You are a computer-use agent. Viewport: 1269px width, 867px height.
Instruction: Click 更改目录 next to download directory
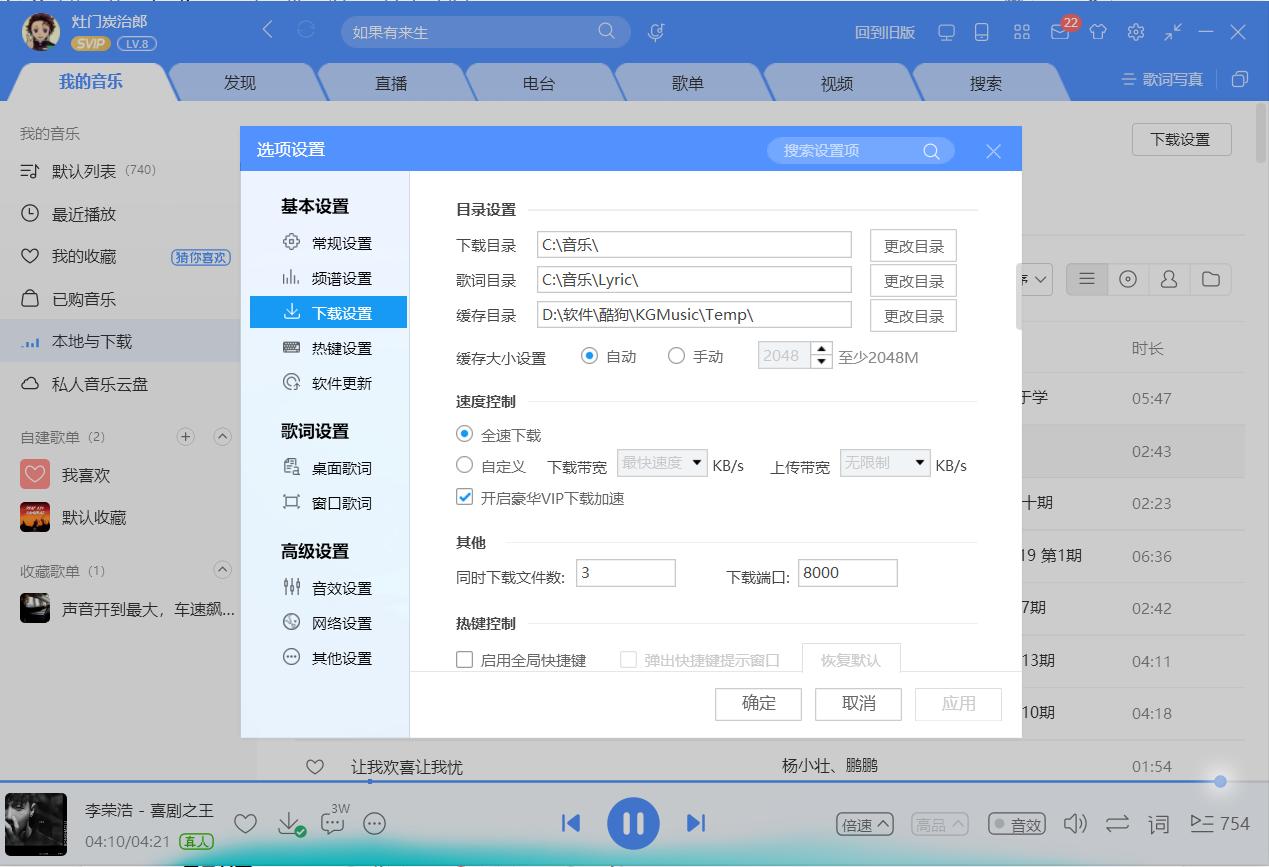[912, 245]
